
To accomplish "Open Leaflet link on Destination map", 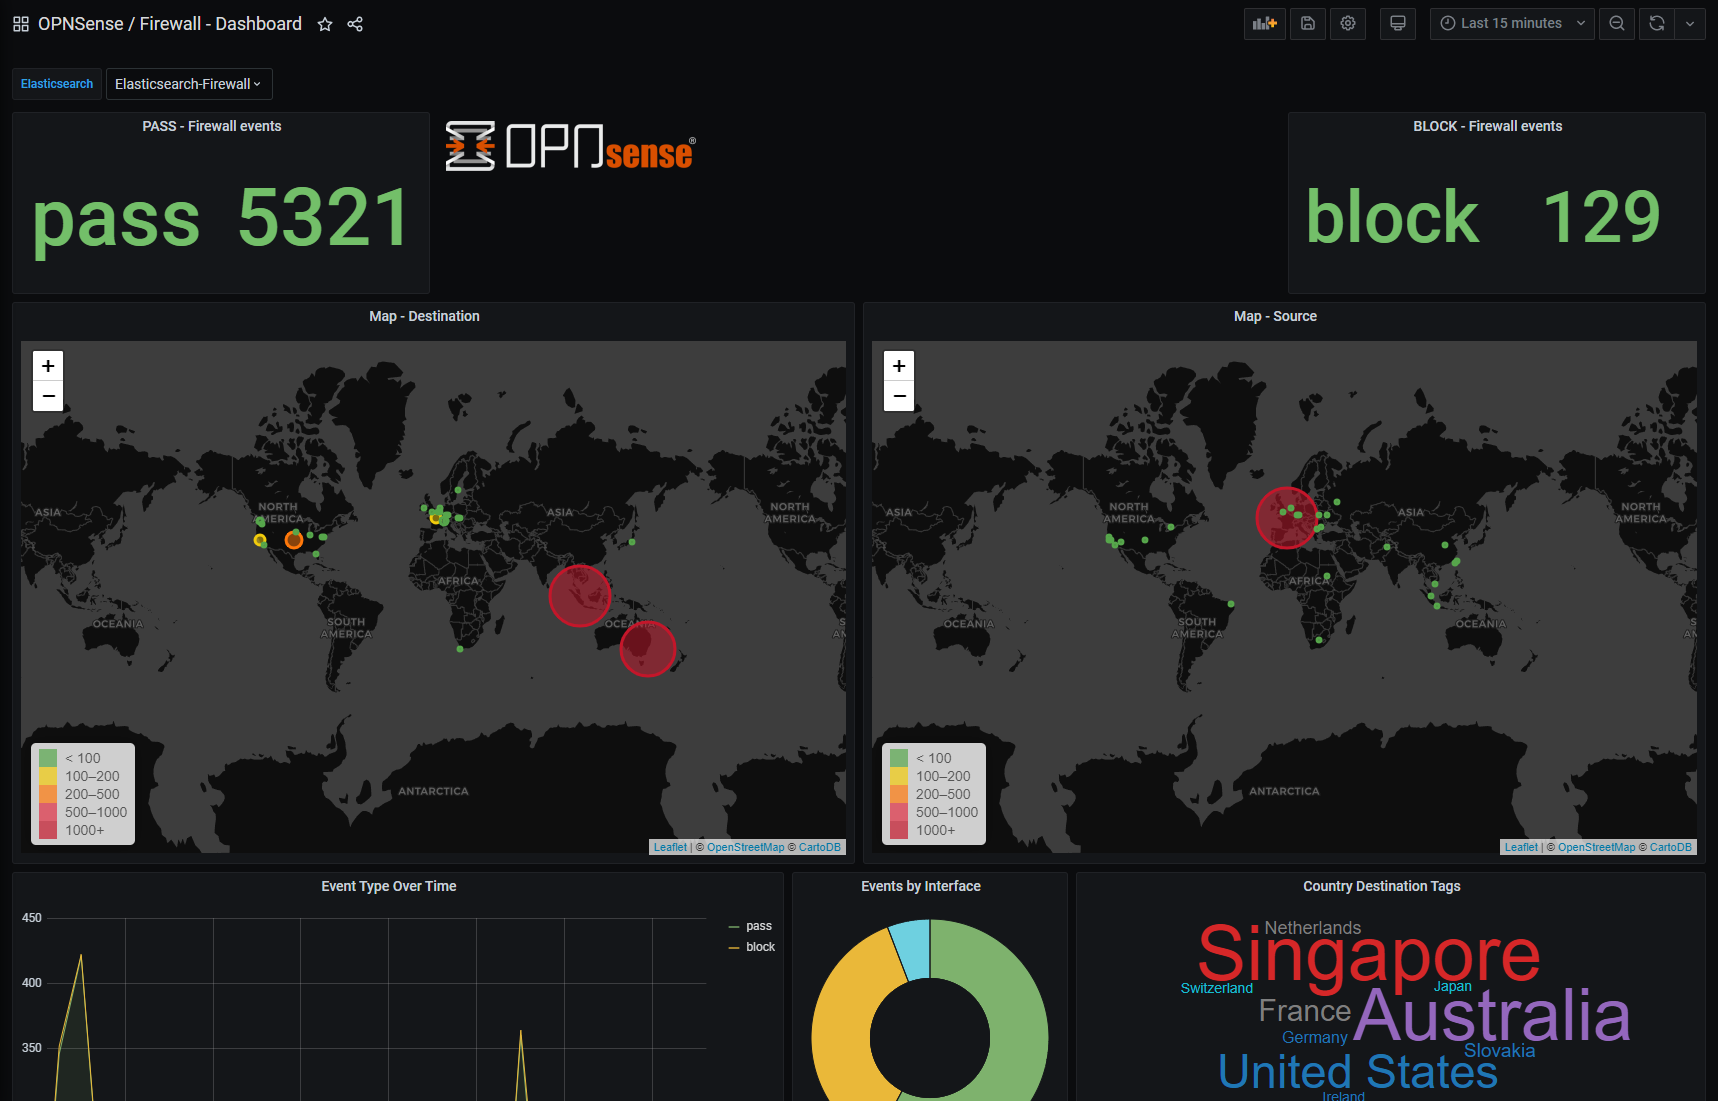I will (670, 847).
